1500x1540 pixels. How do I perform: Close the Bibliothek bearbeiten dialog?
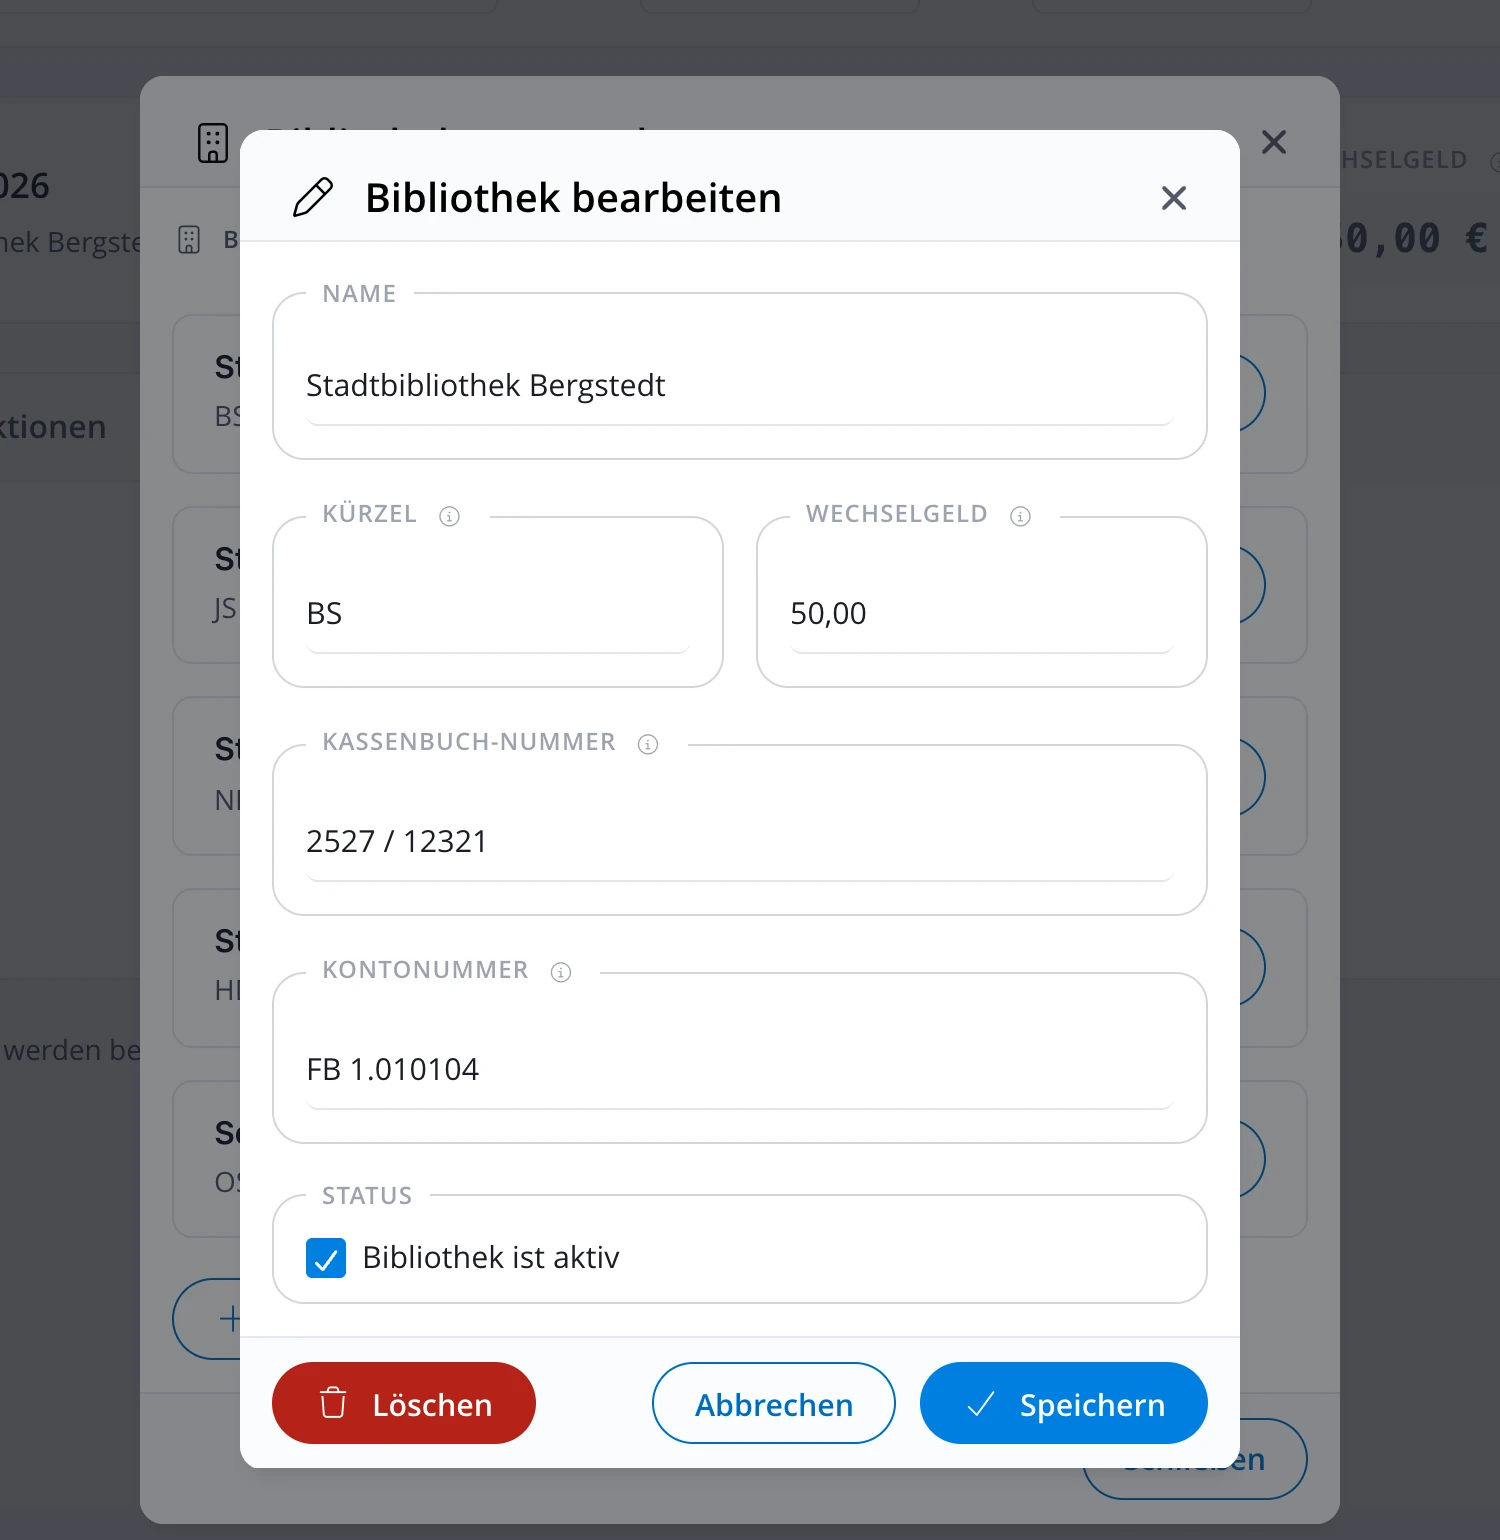[1174, 198]
